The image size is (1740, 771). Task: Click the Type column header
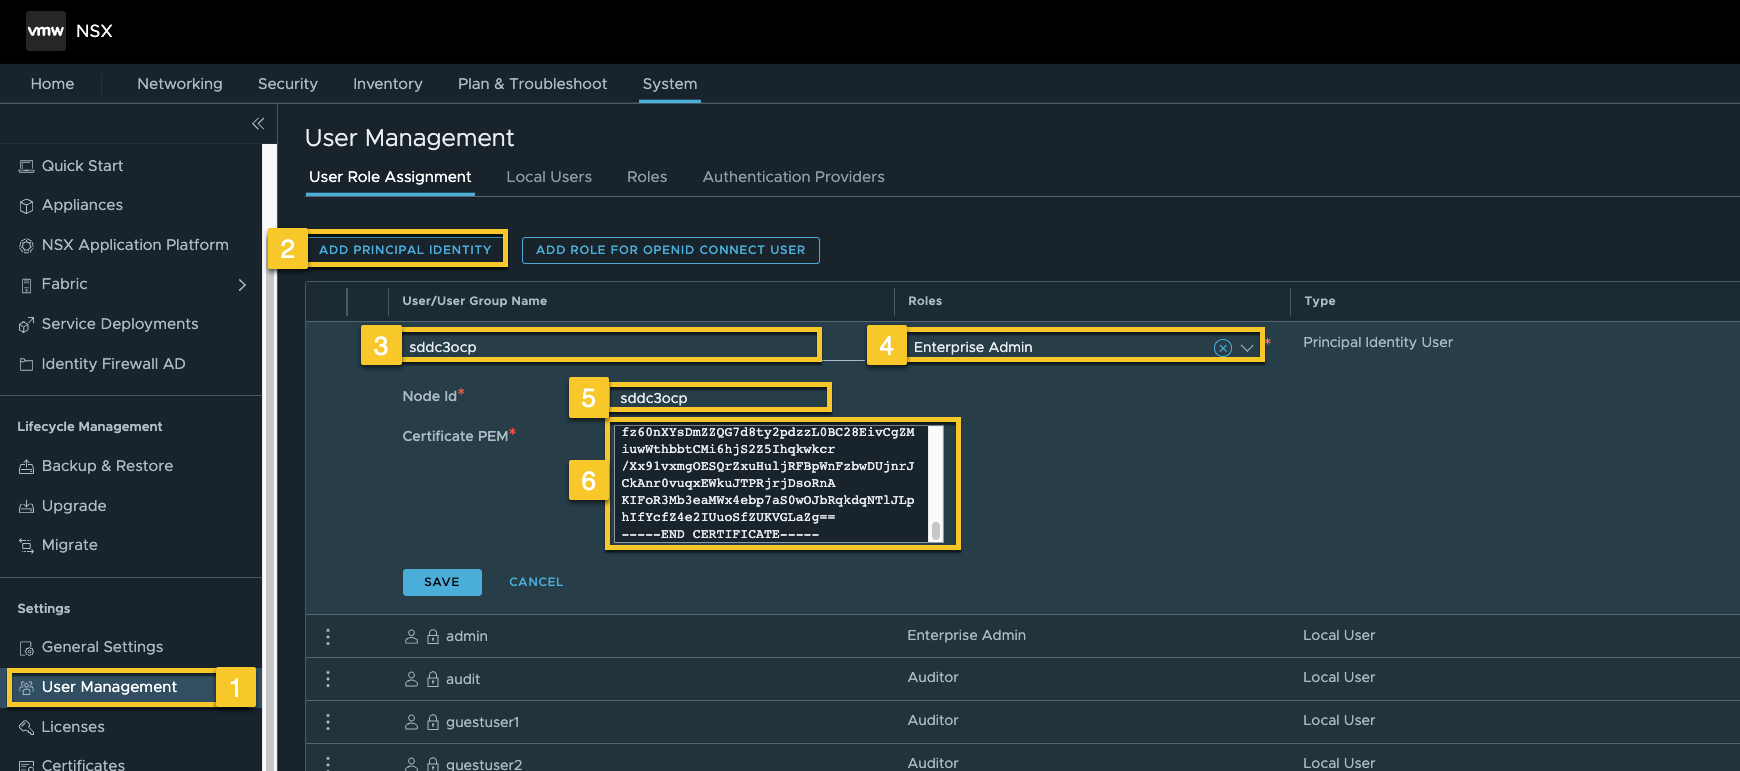[1320, 301]
